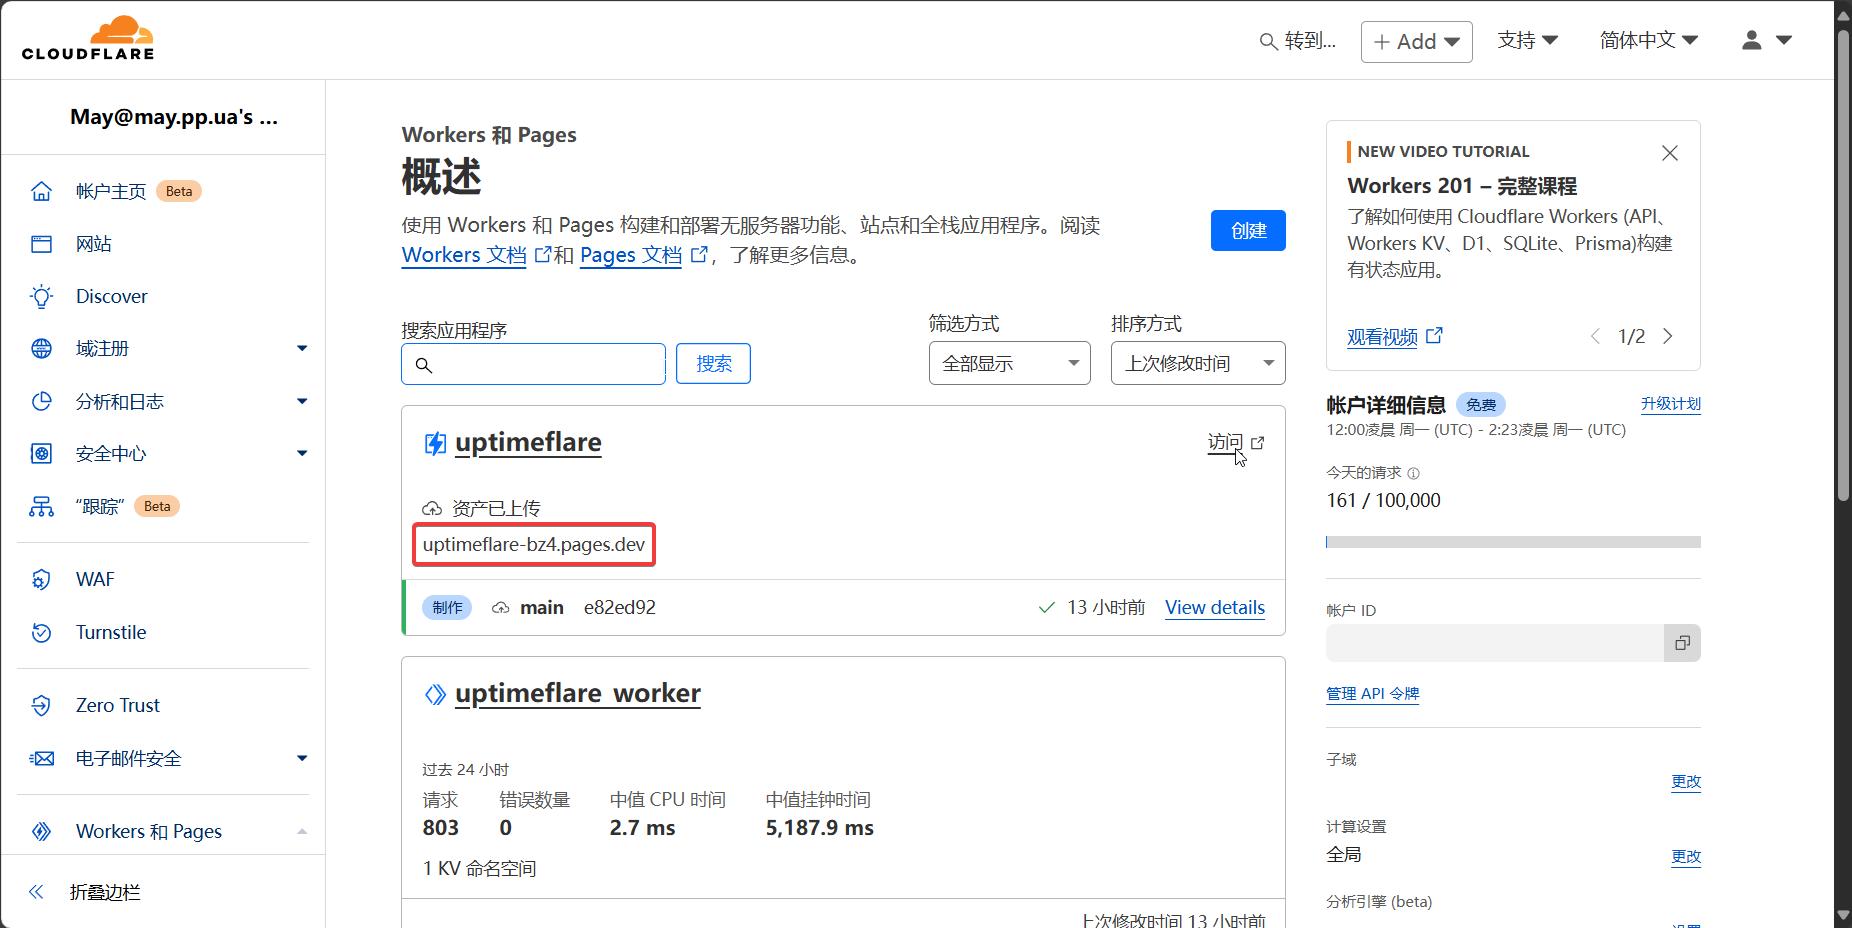Open Turnstile in sidebar
1852x928 pixels.
coord(111,632)
